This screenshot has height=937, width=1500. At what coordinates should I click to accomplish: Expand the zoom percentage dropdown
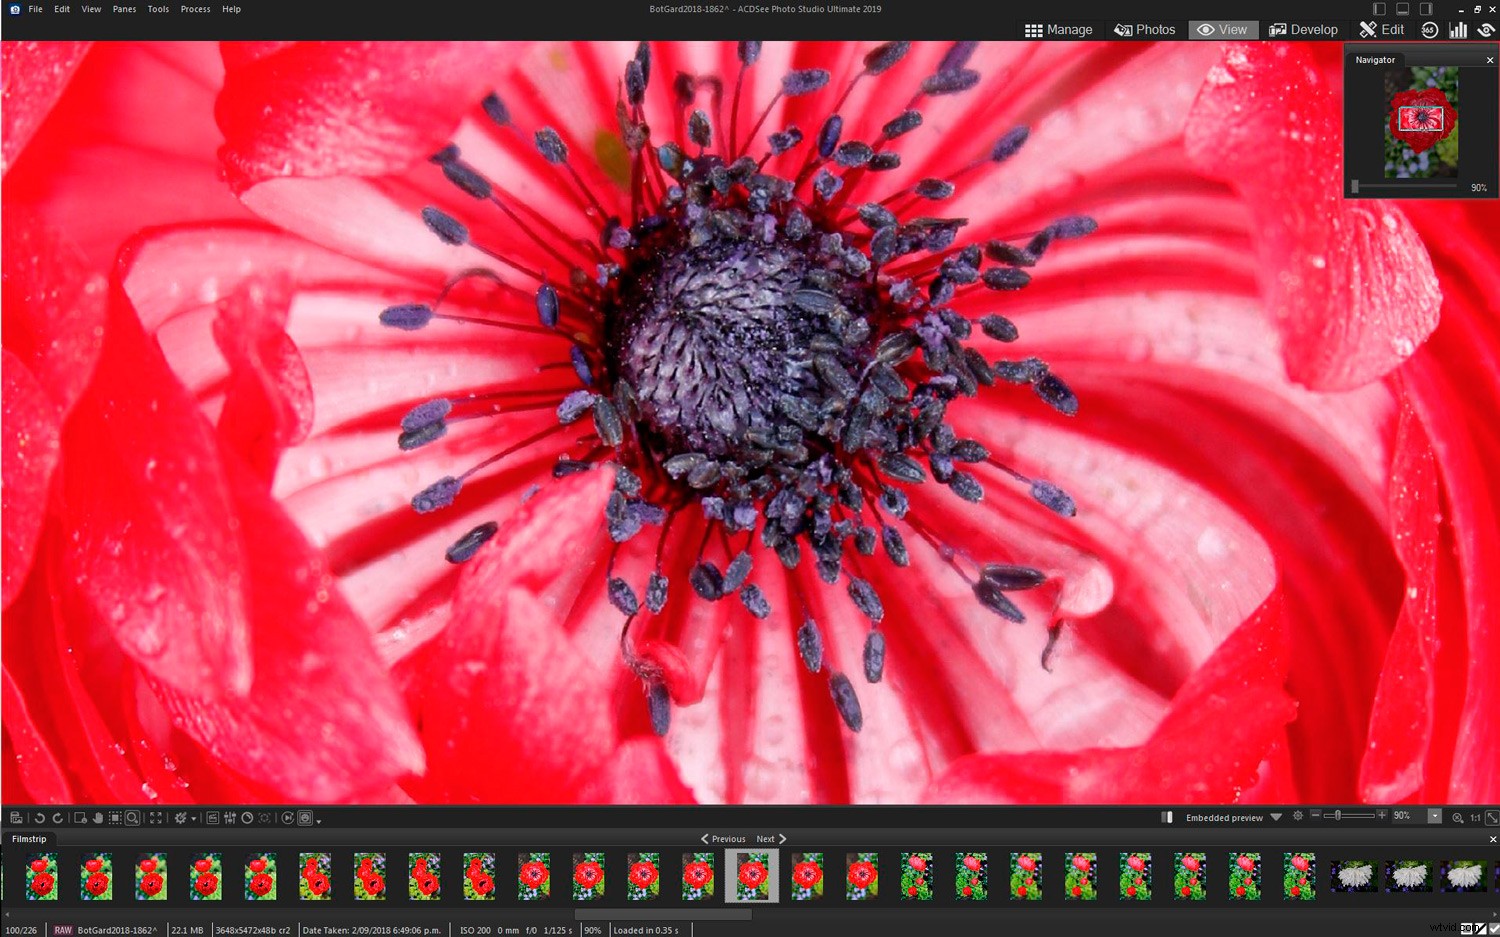(x=1432, y=817)
